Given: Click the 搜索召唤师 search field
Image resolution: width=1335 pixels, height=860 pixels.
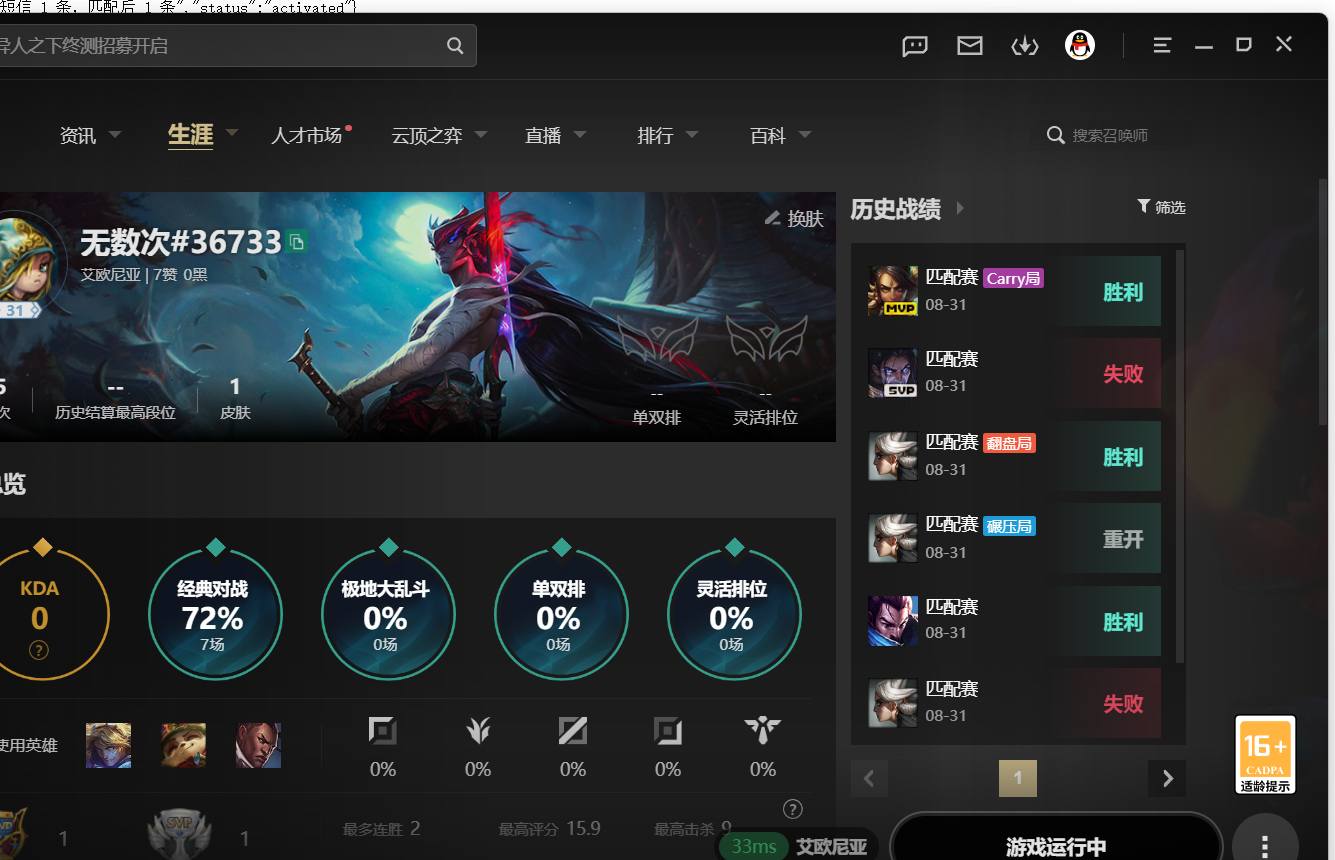Looking at the screenshot, I should (1110, 135).
